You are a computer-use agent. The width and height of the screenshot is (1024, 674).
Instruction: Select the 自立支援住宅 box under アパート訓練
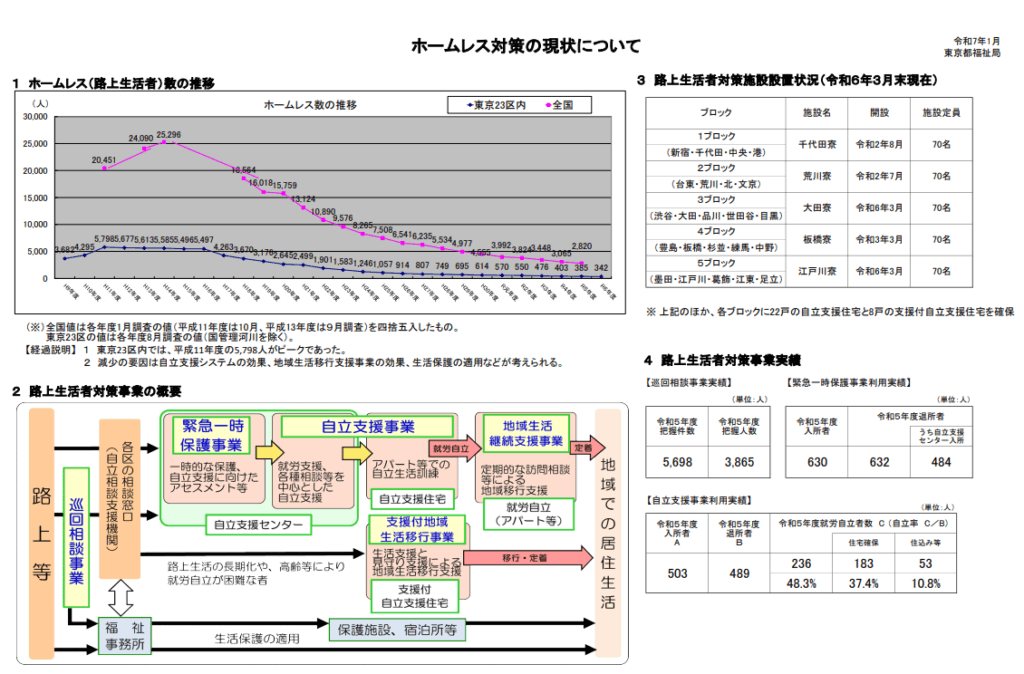pos(412,499)
